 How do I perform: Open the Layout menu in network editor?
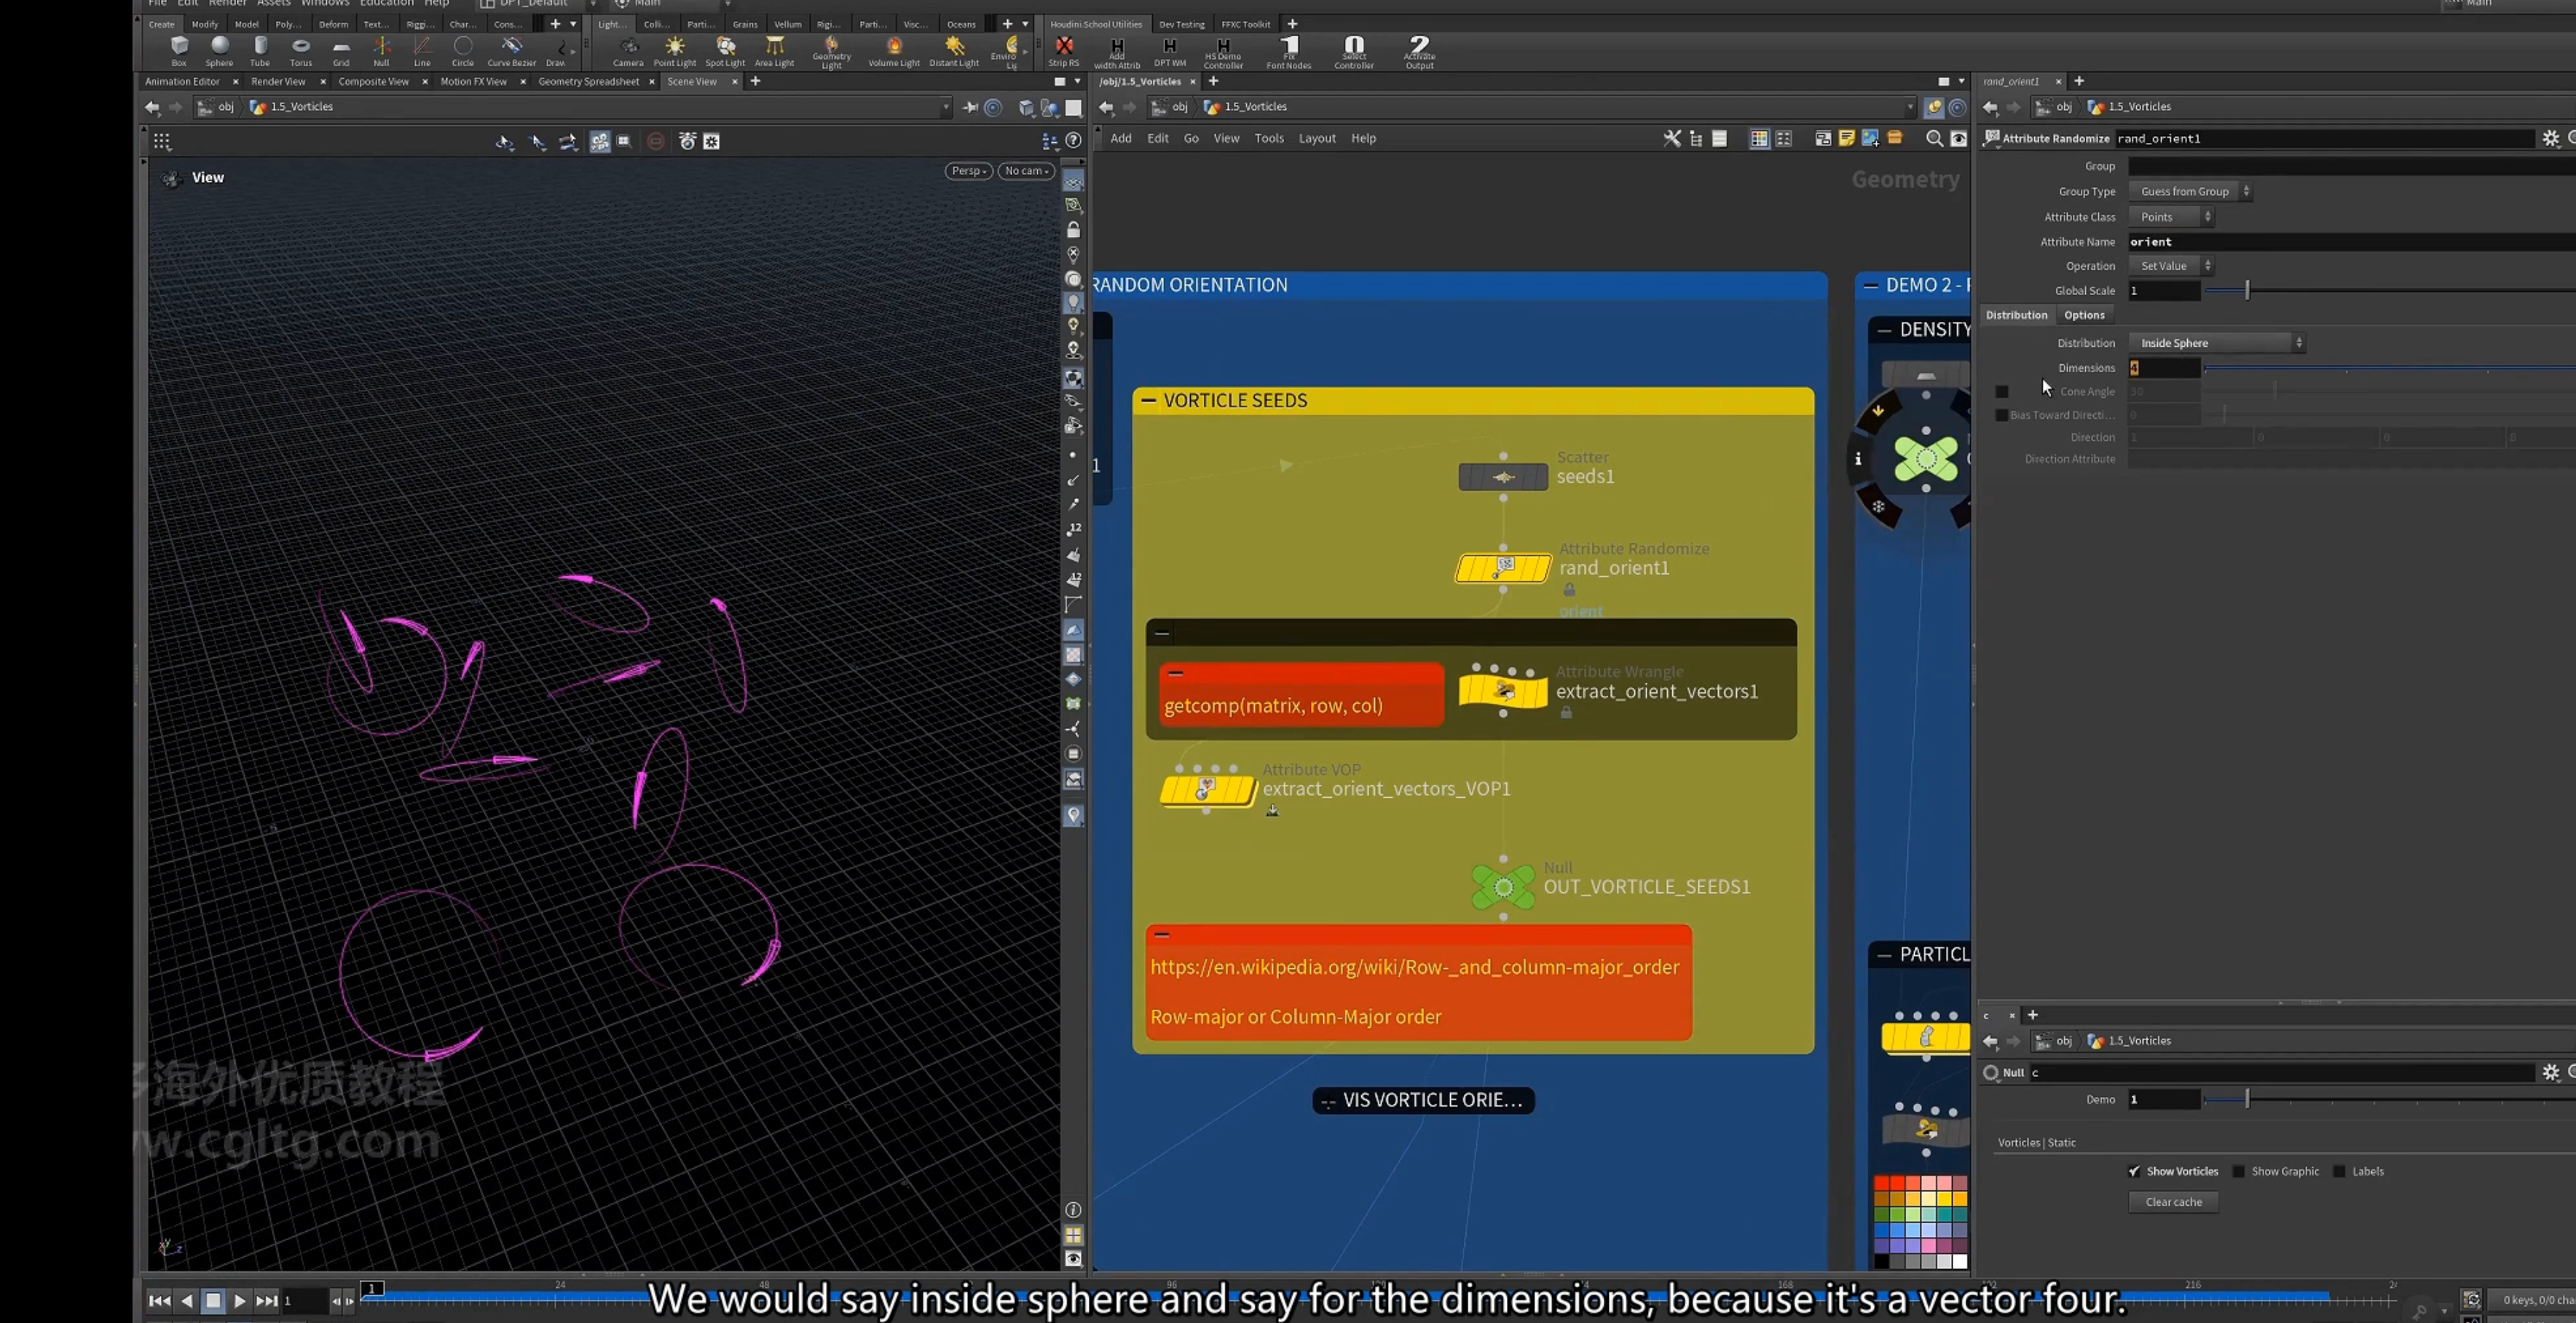(1317, 138)
